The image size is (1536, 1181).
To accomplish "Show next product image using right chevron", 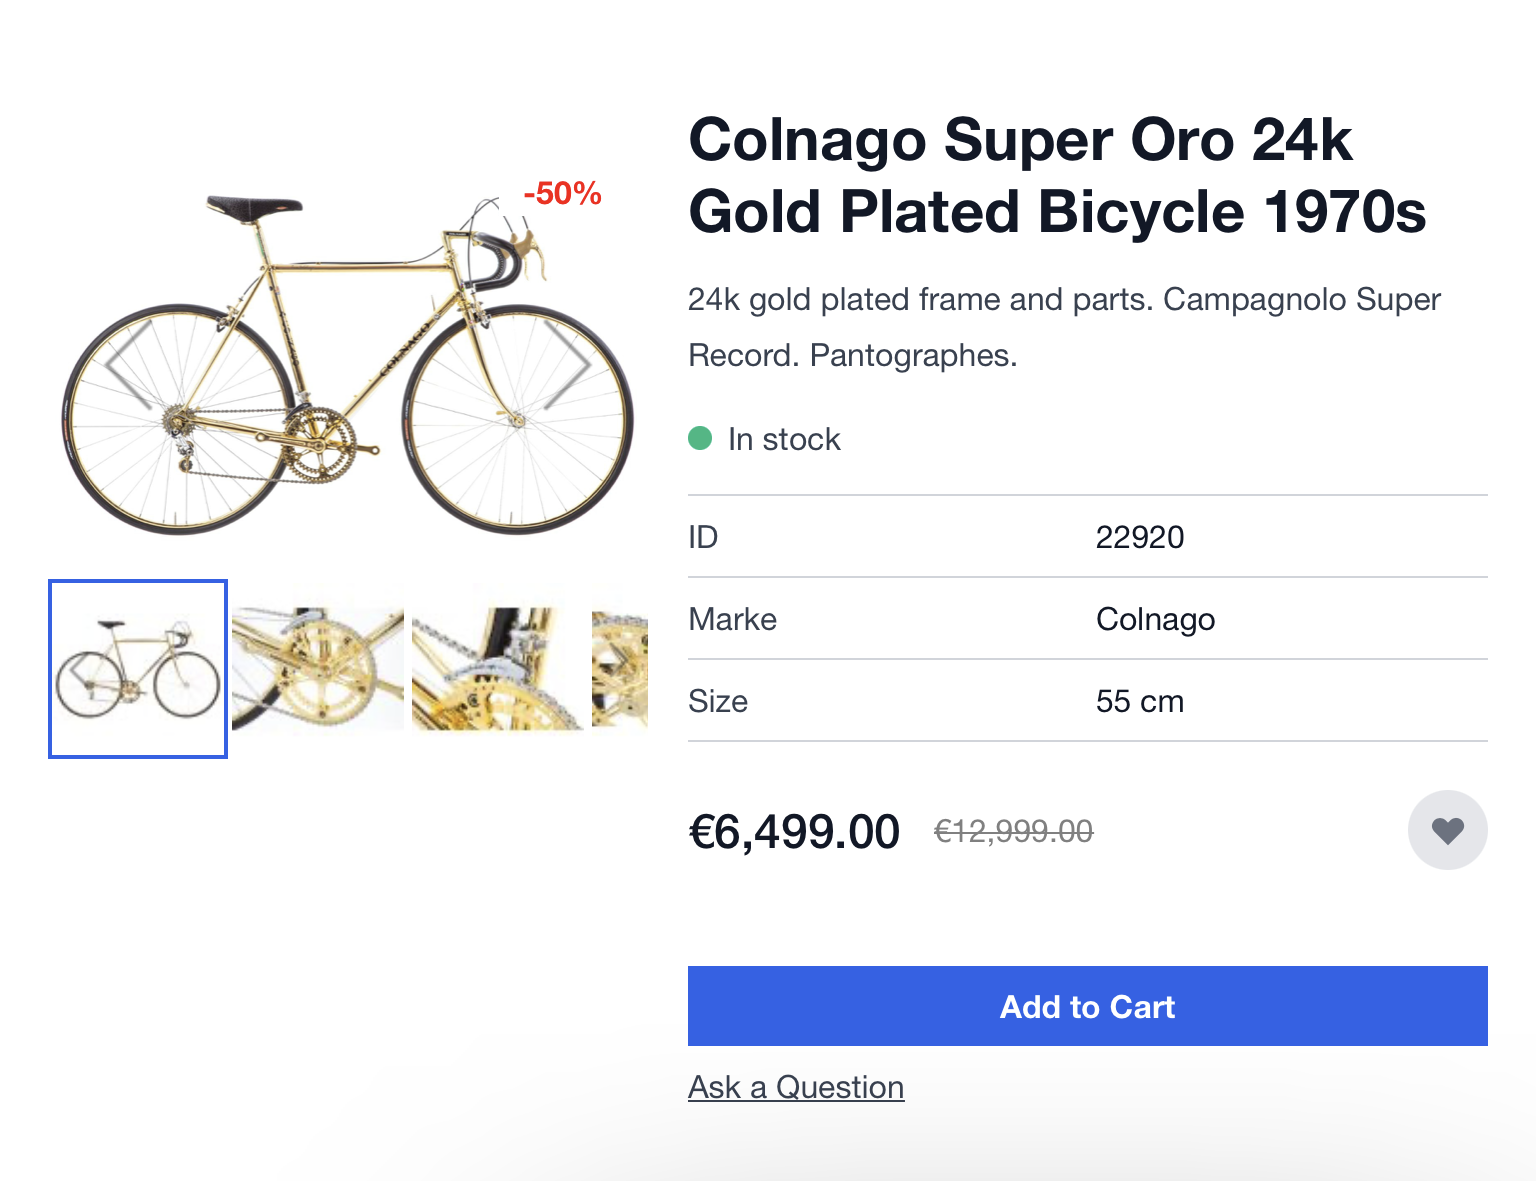I will pos(568,363).
